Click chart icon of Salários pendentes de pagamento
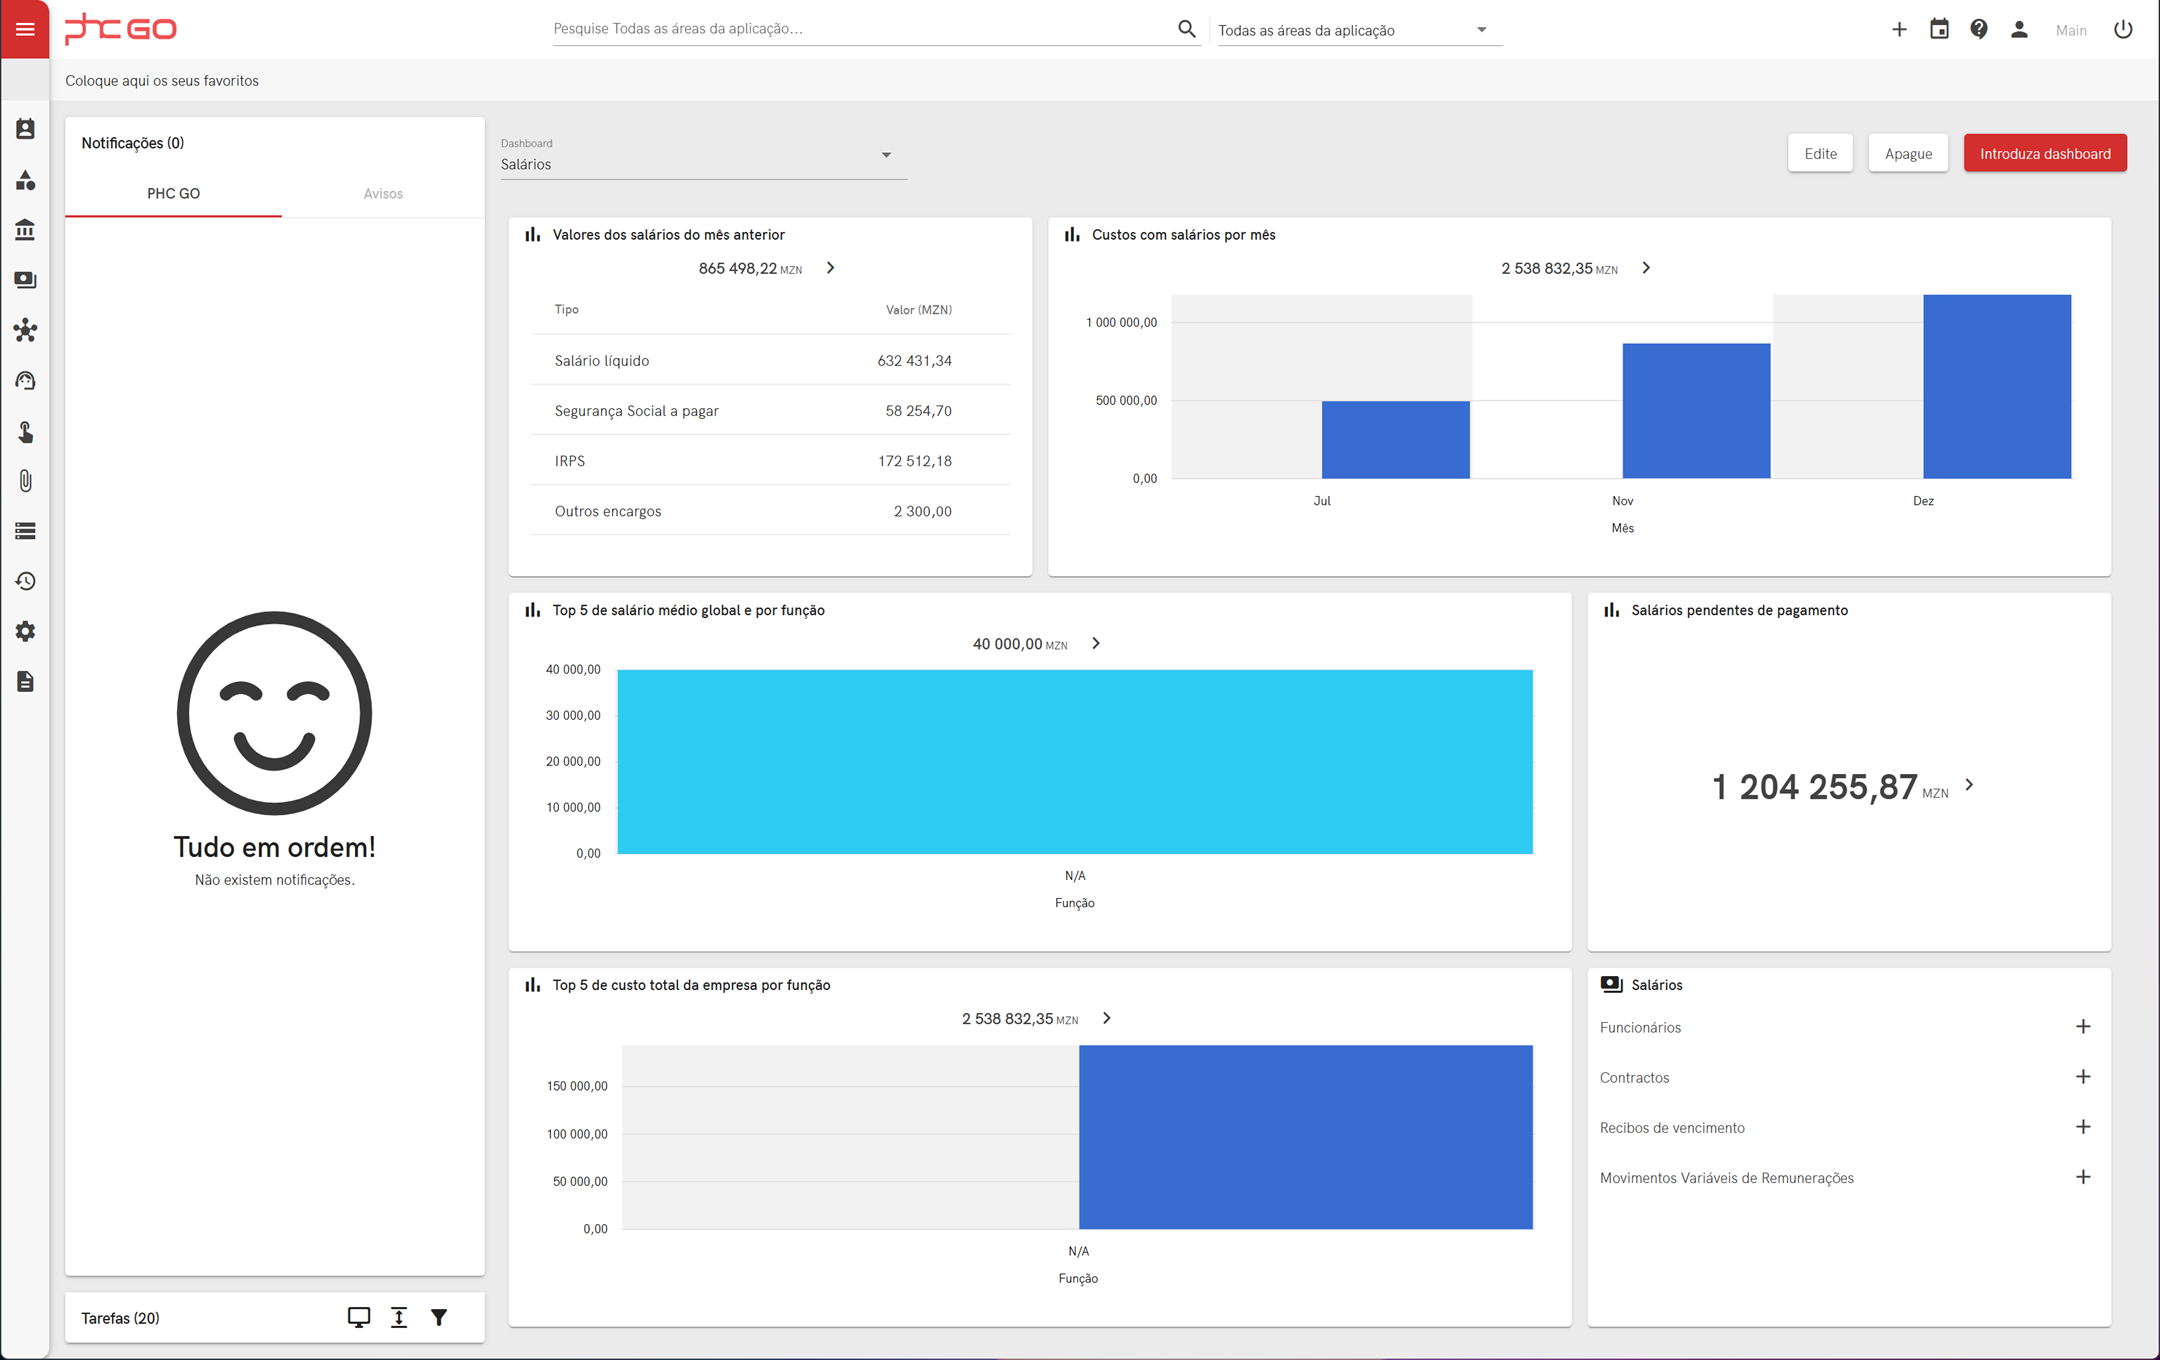The width and height of the screenshot is (2160, 1360). (x=1611, y=610)
